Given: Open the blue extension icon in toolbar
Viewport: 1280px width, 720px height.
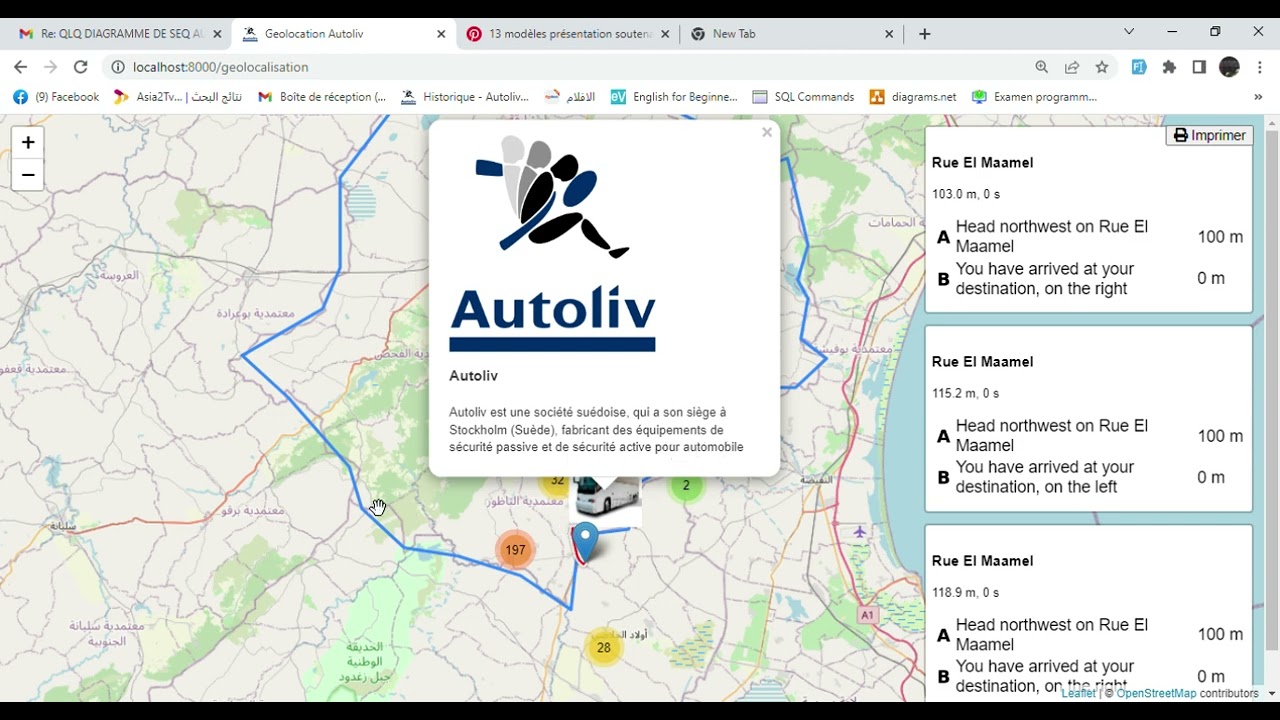Looking at the screenshot, I should 1139,67.
